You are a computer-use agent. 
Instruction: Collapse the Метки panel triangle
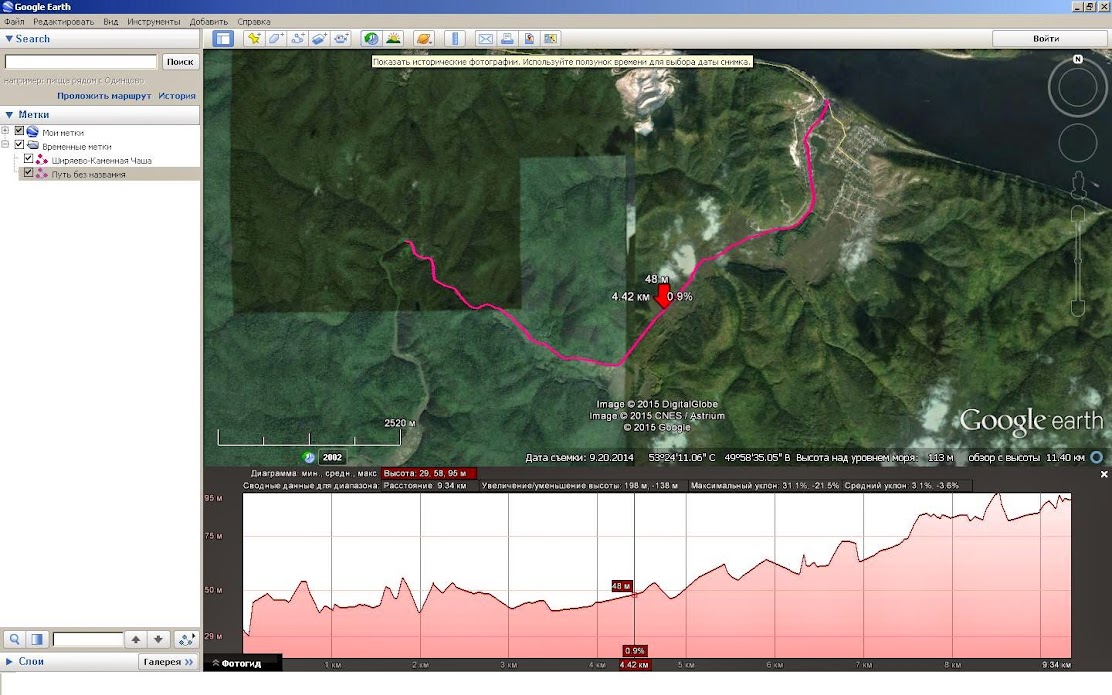(x=9, y=114)
